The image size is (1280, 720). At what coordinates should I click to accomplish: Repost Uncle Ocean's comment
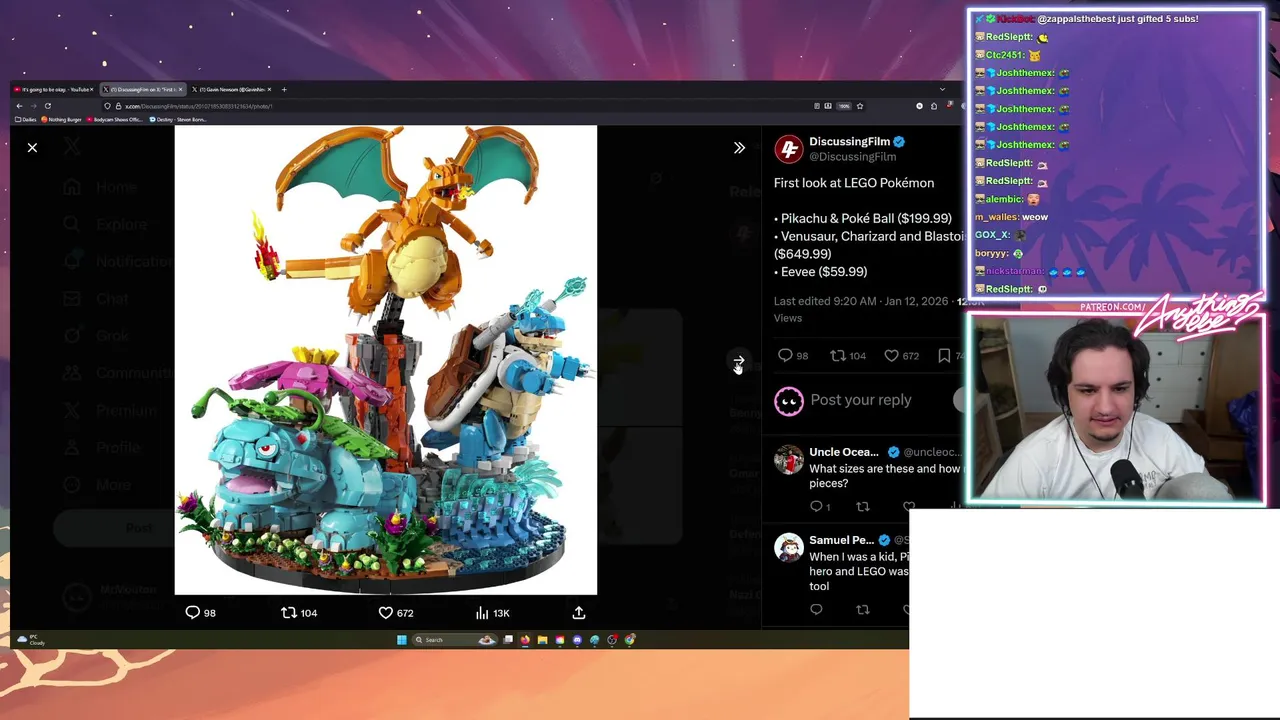[863, 507]
